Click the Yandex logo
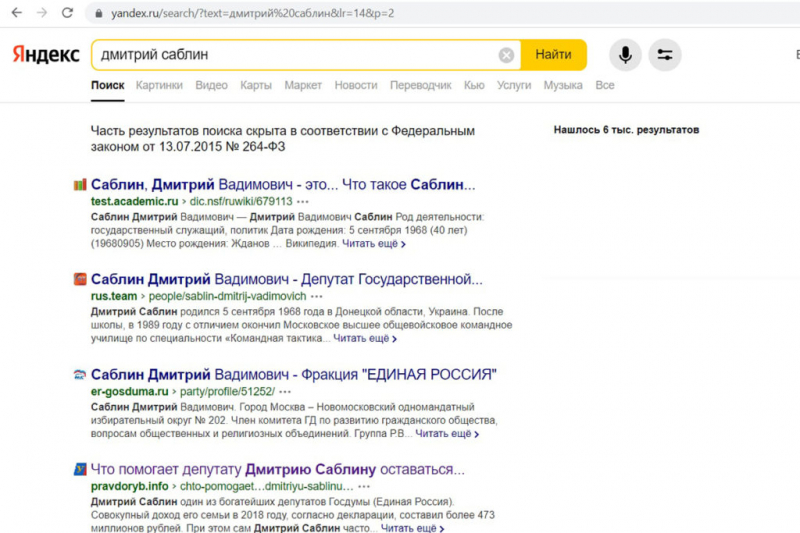Image resolution: width=800 pixels, height=533 pixels. pos(45,55)
